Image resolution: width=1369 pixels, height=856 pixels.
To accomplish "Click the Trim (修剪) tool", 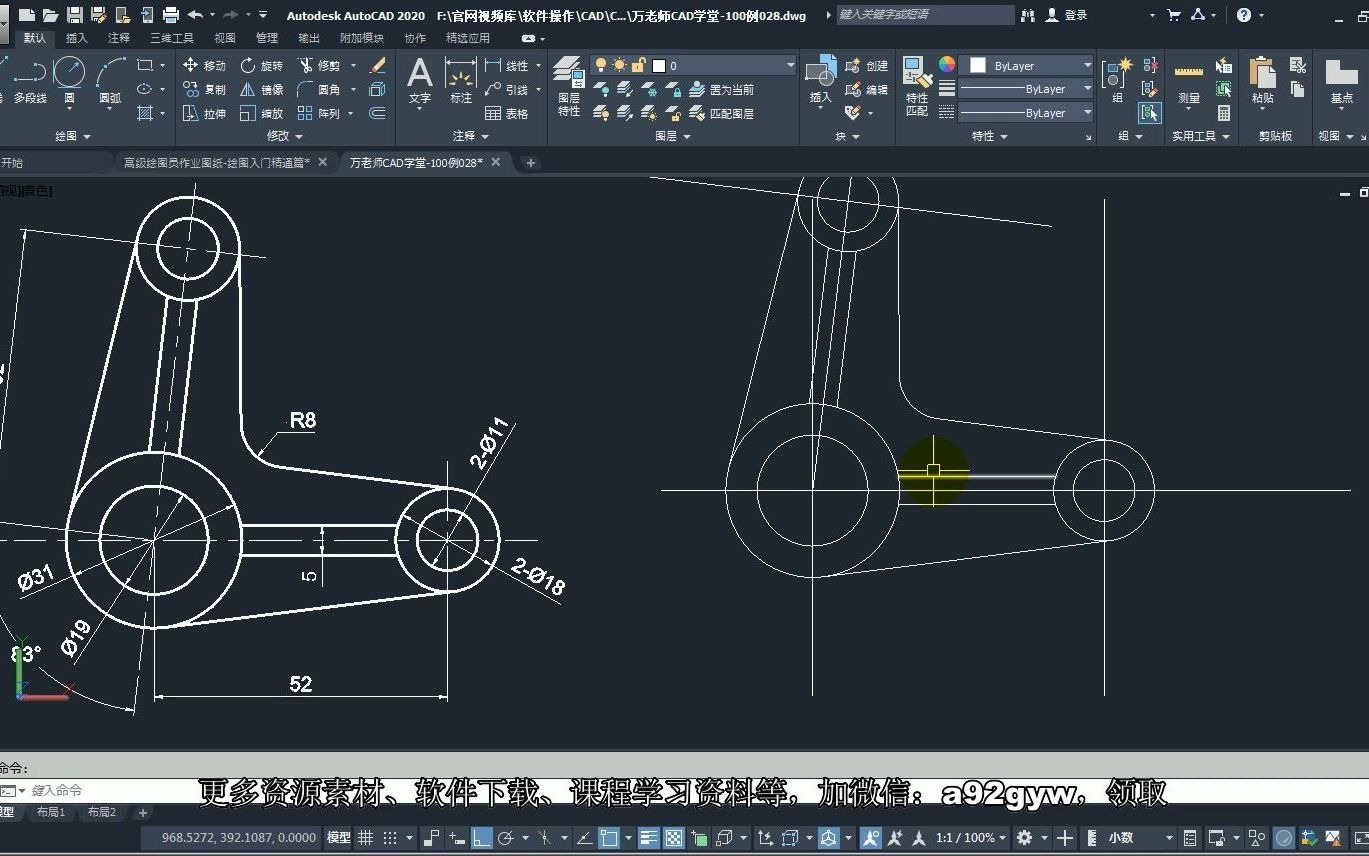I will (319, 65).
